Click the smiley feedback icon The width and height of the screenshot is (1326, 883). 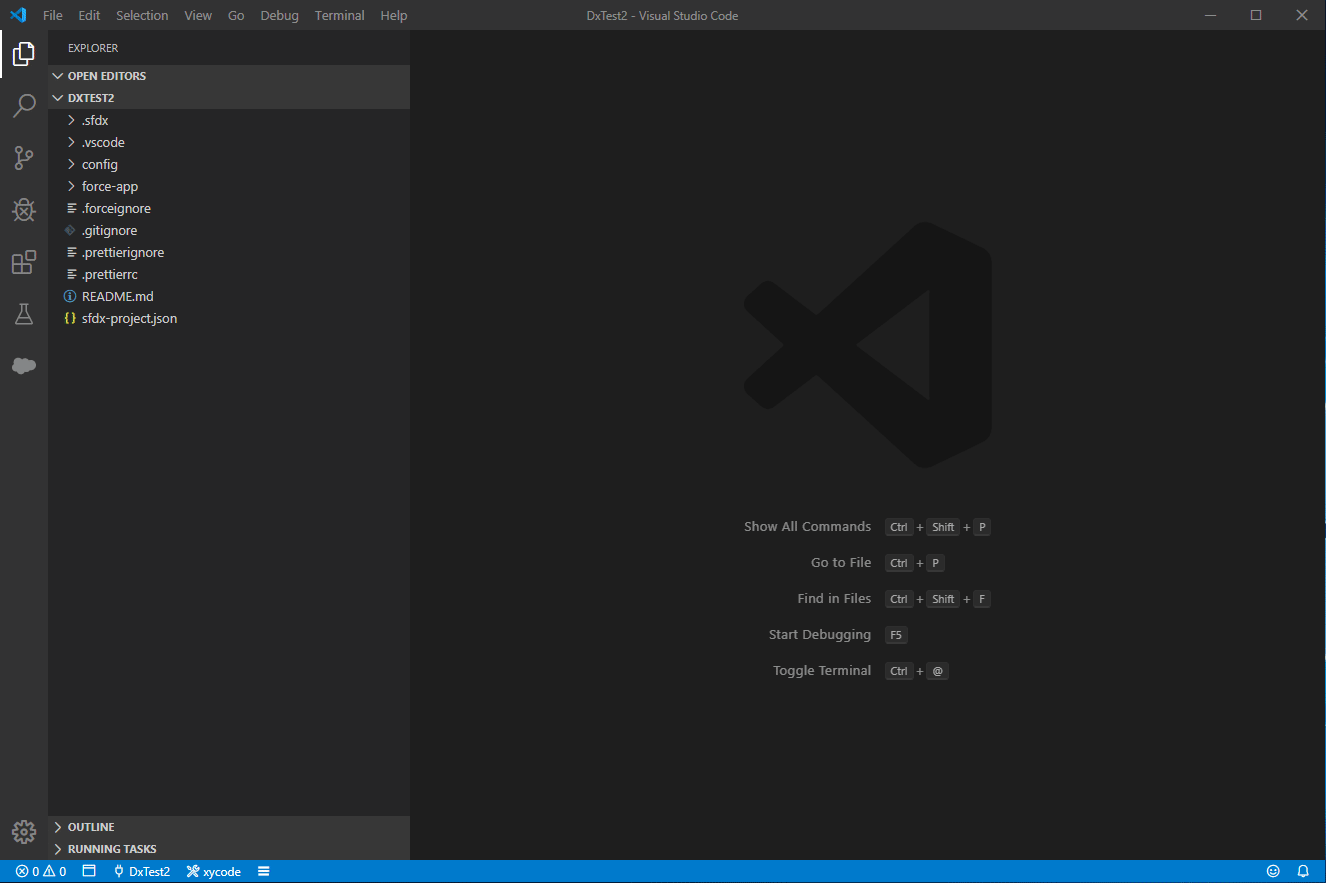click(x=1273, y=871)
